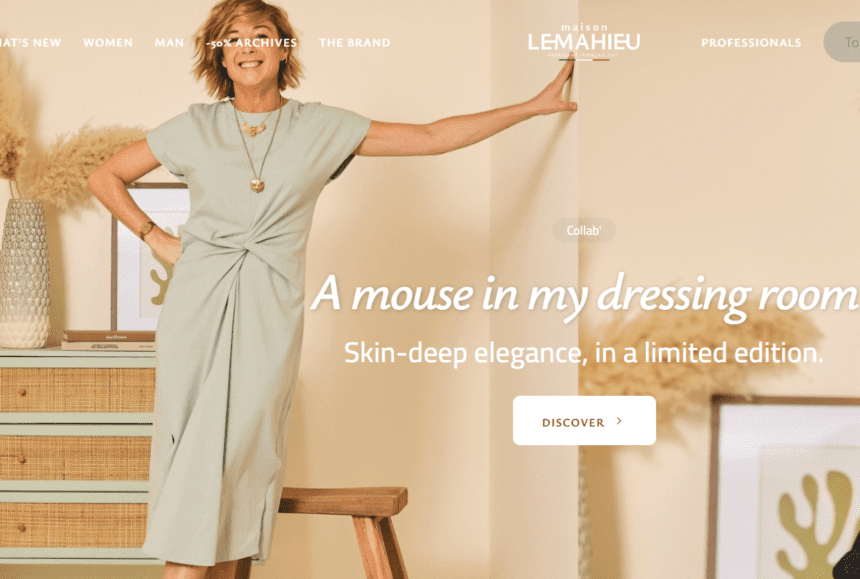Click the Collab' tag badge
The width and height of the screenshot is (860, 579).
click(x=584, y=230)
